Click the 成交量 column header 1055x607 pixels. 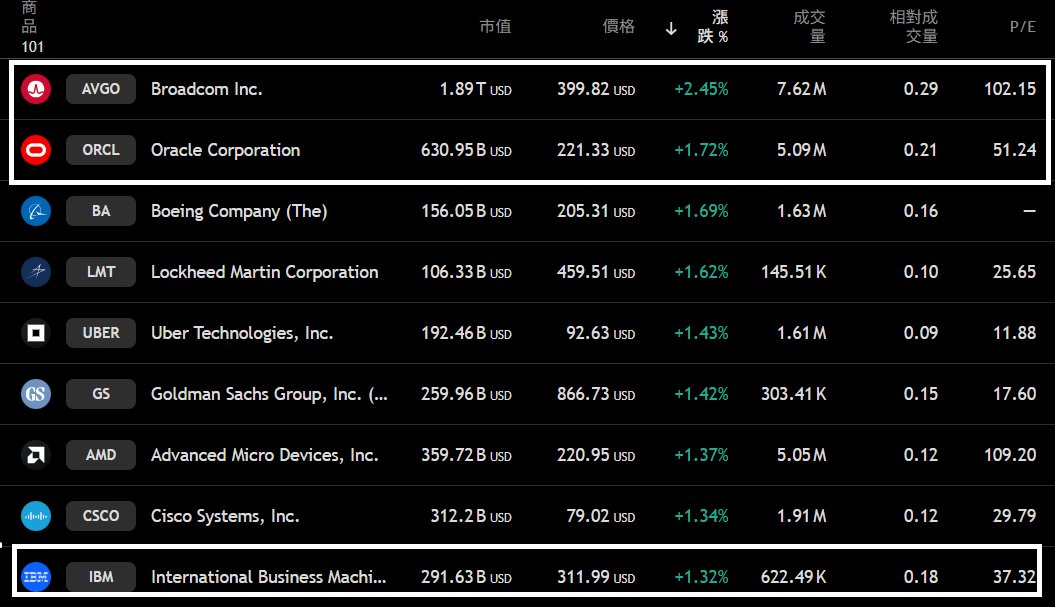tap(809, 27)
